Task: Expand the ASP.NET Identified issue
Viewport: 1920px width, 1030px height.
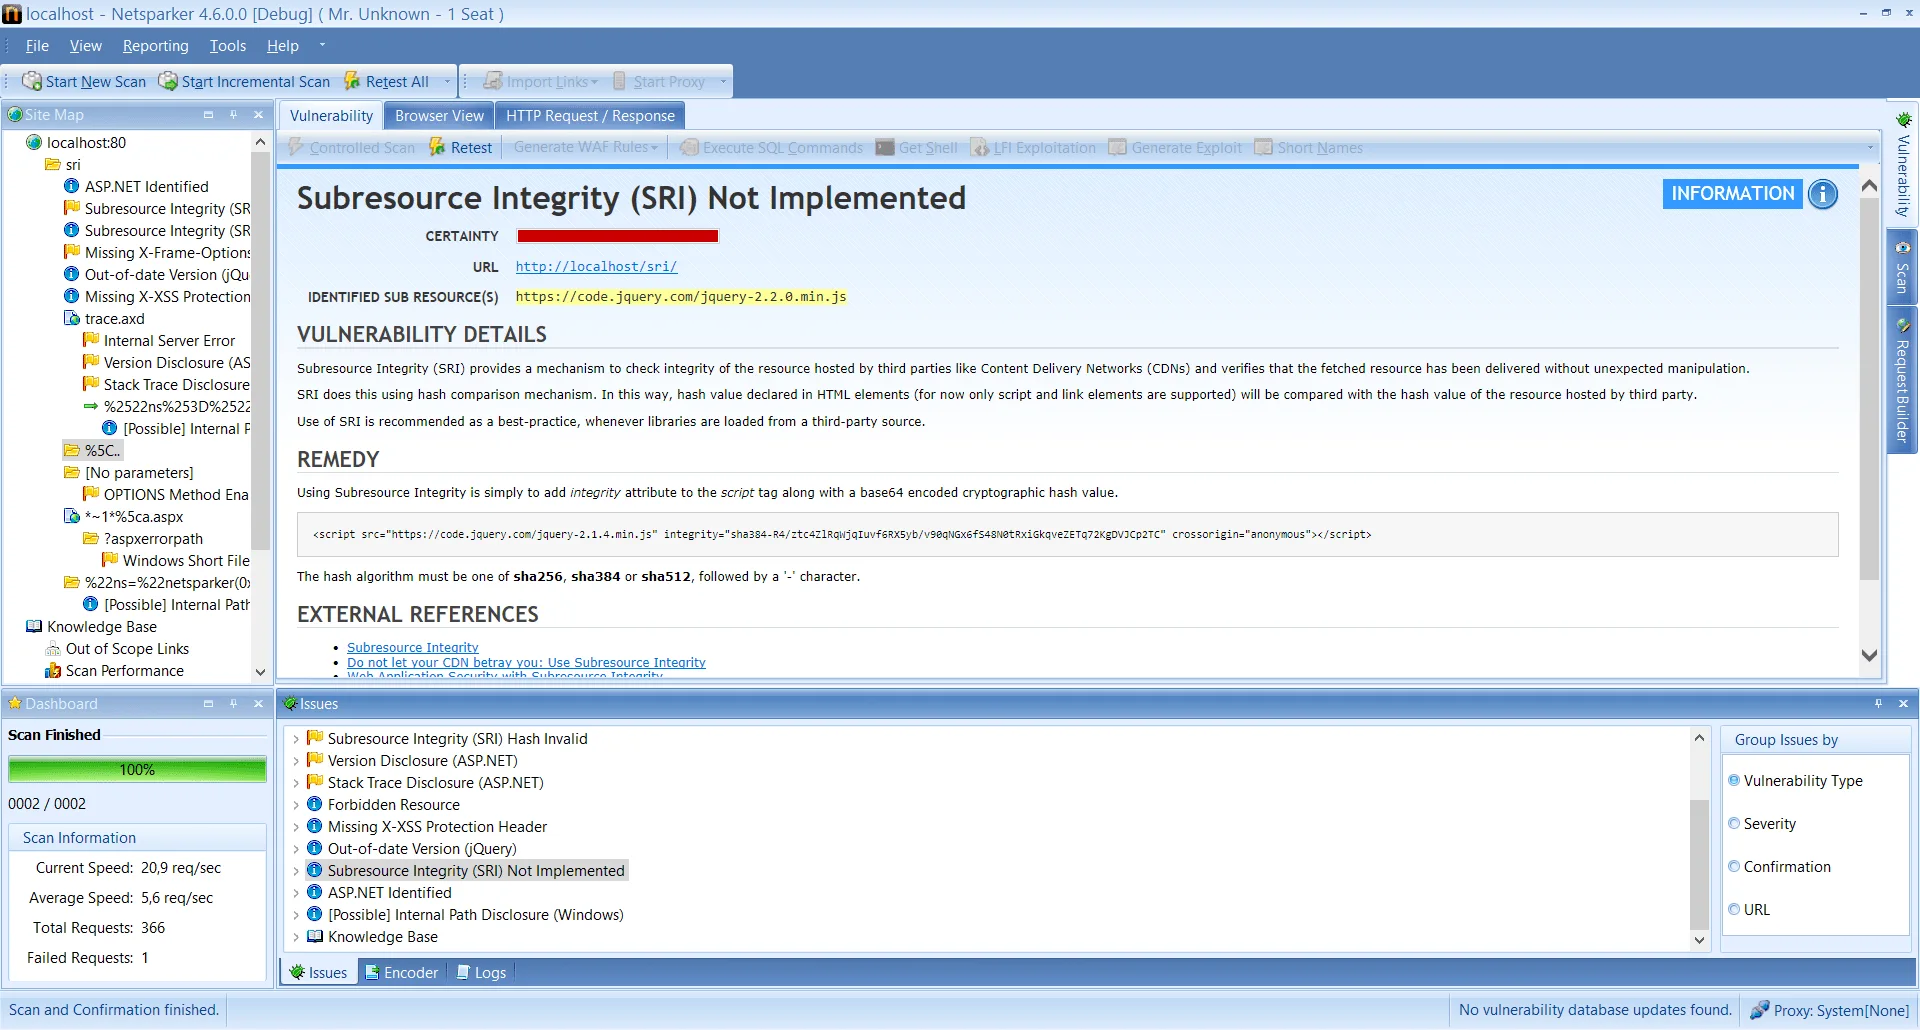Action: pyautogui.click(x=296, y=893)
